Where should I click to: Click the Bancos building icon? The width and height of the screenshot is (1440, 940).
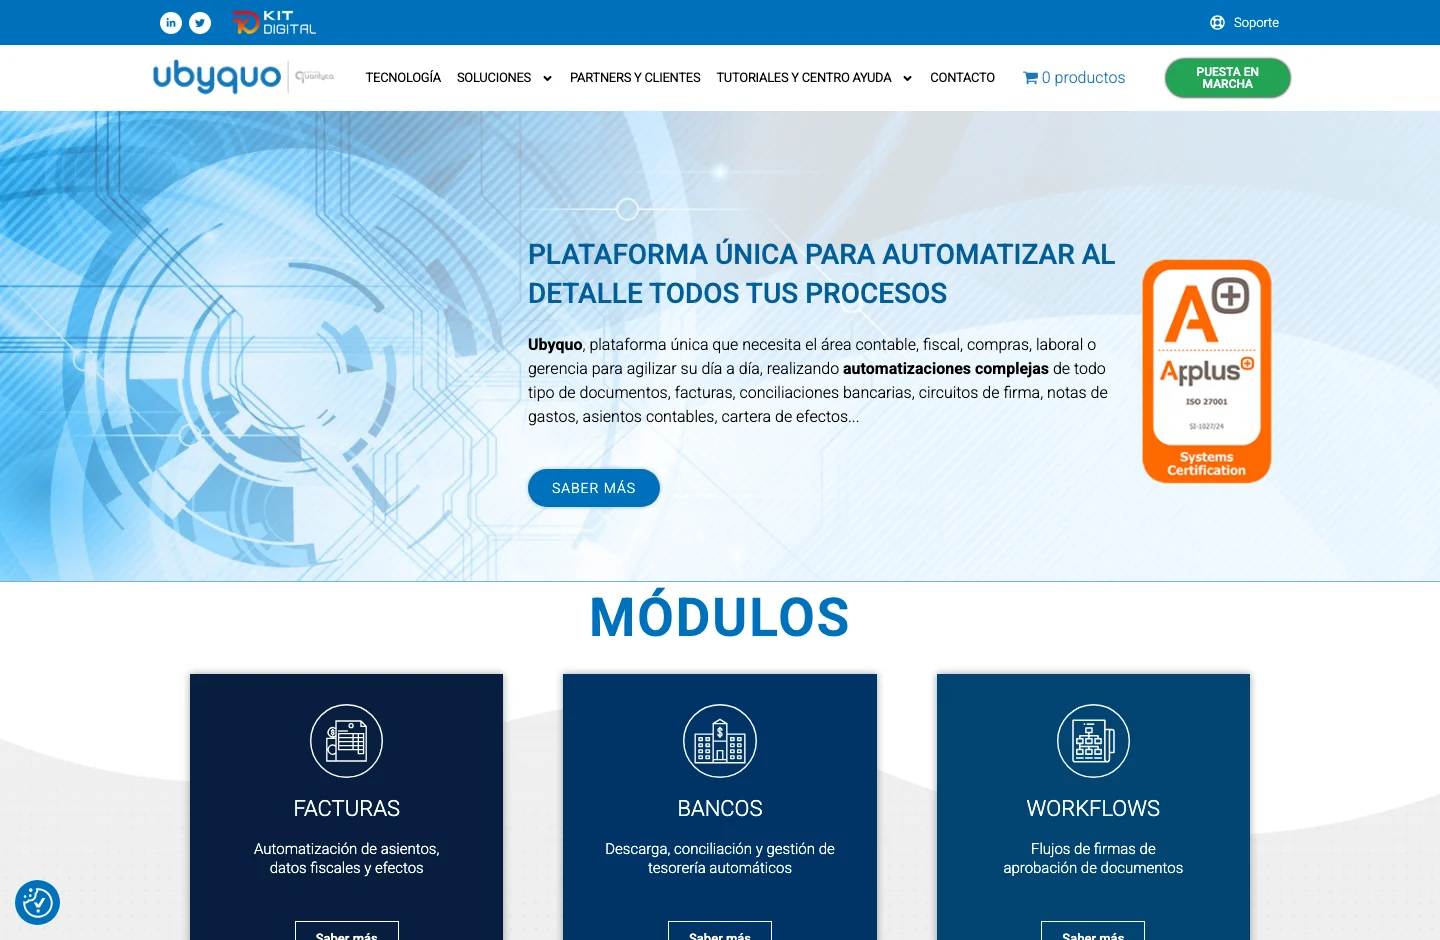[720, 741]
